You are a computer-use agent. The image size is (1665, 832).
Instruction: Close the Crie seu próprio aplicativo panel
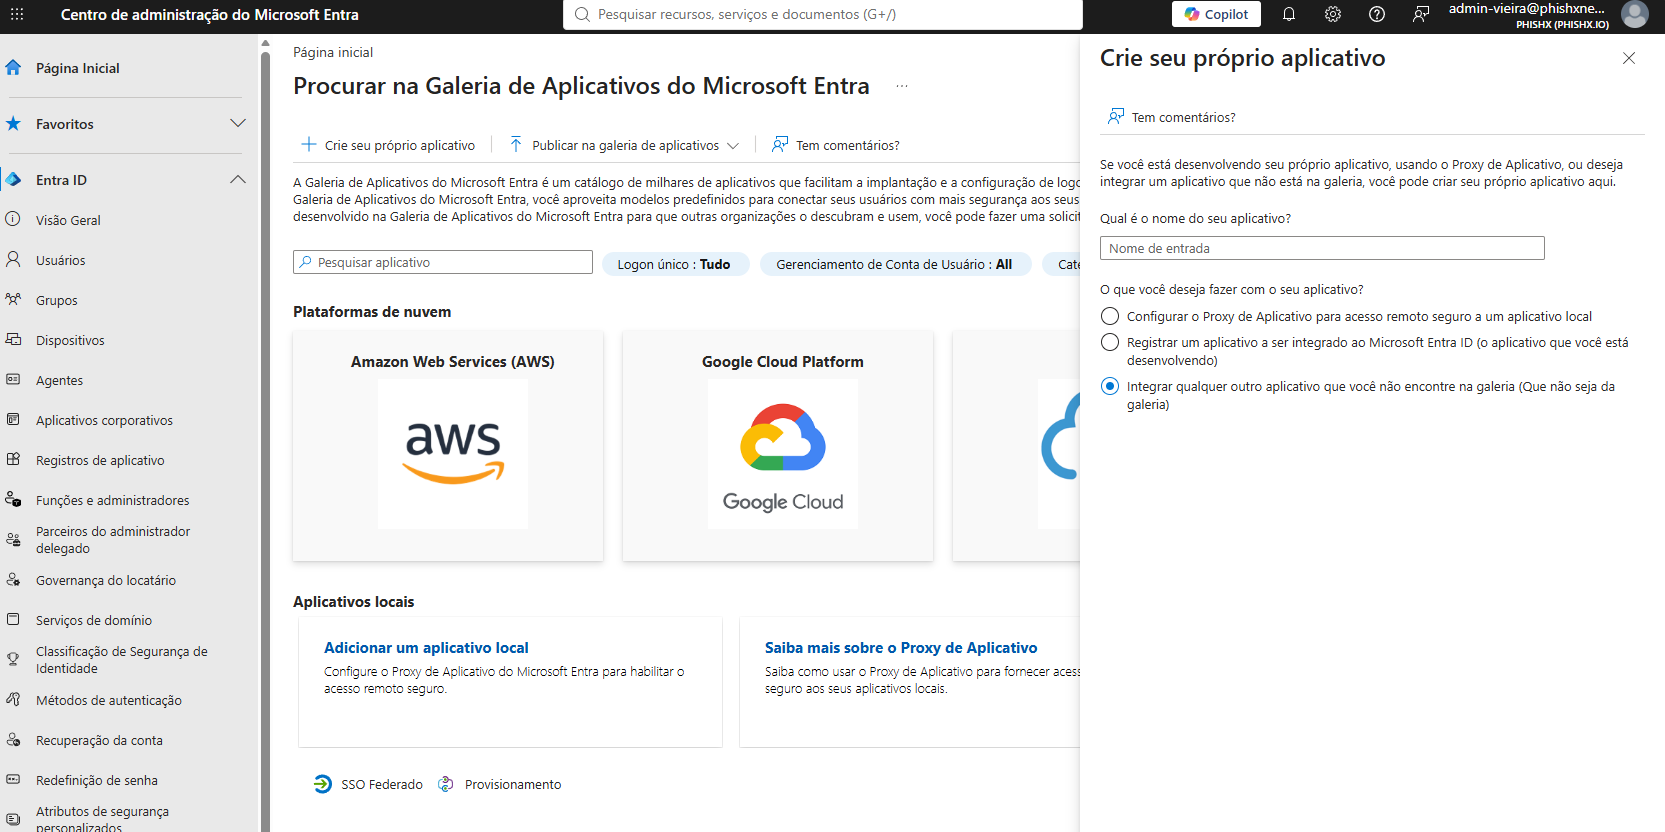[1629, 58]
